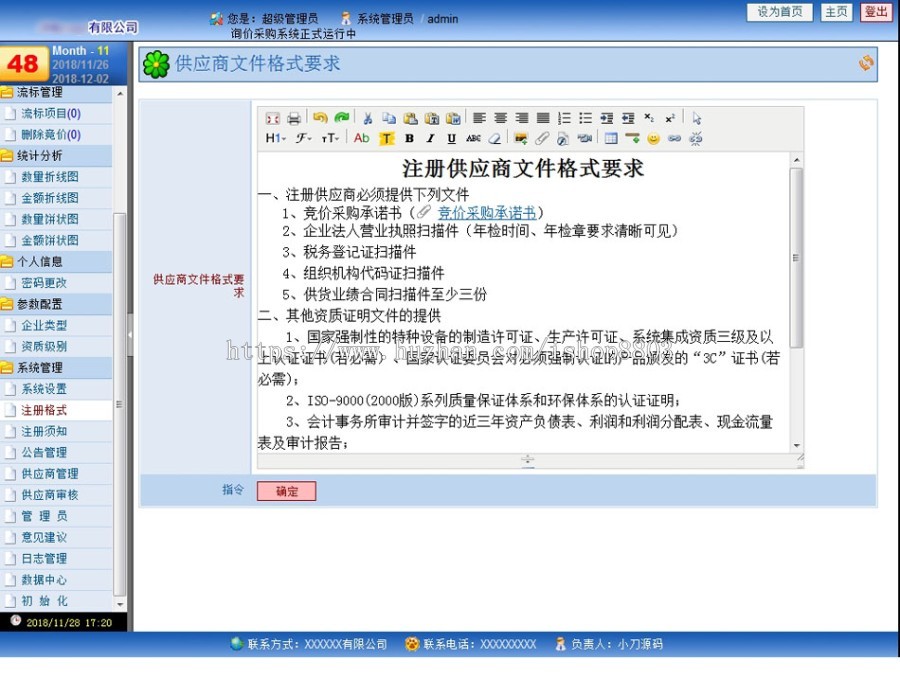Cut selected text with scissors icon
The image size is (900, 697).
tap(368, 118)
